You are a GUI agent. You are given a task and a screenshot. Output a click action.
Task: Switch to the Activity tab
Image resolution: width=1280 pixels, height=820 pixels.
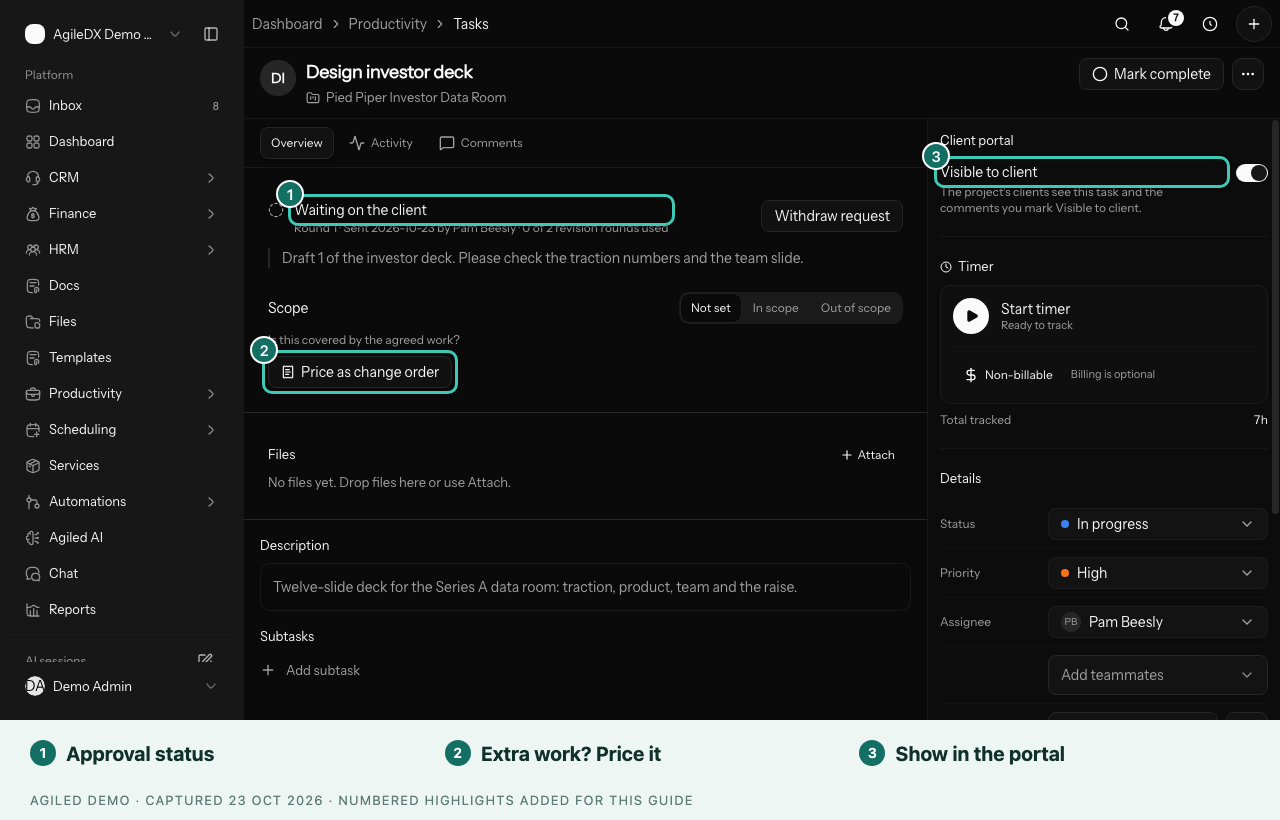point(381,143)
